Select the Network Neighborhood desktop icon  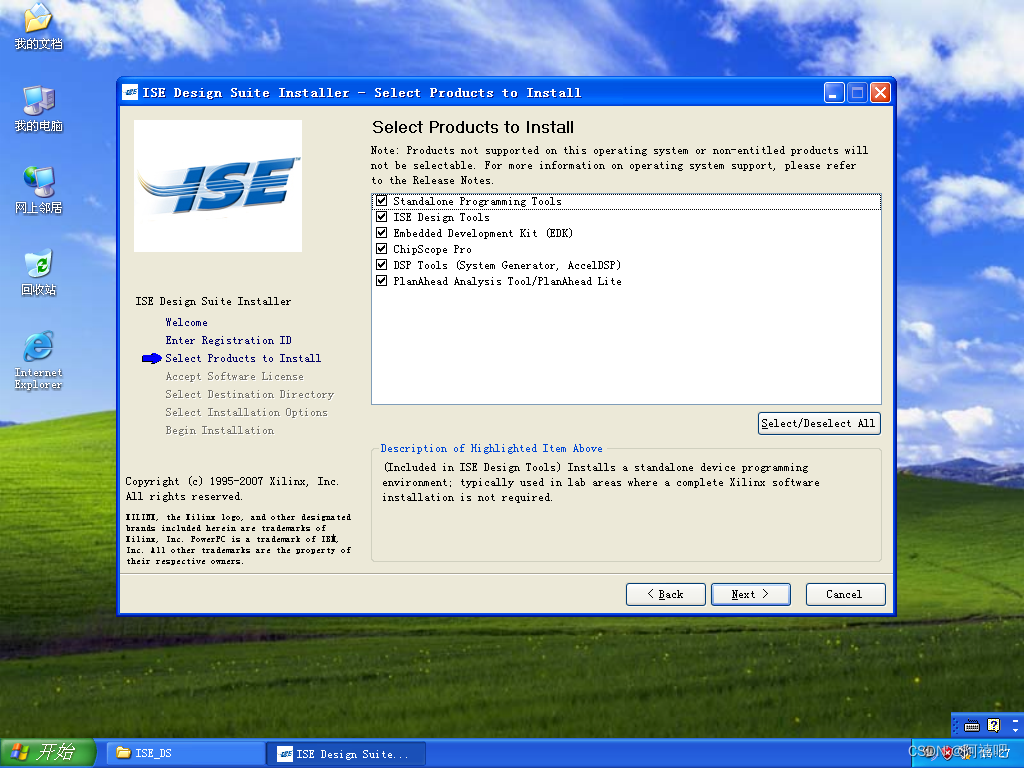coord(38,190)
